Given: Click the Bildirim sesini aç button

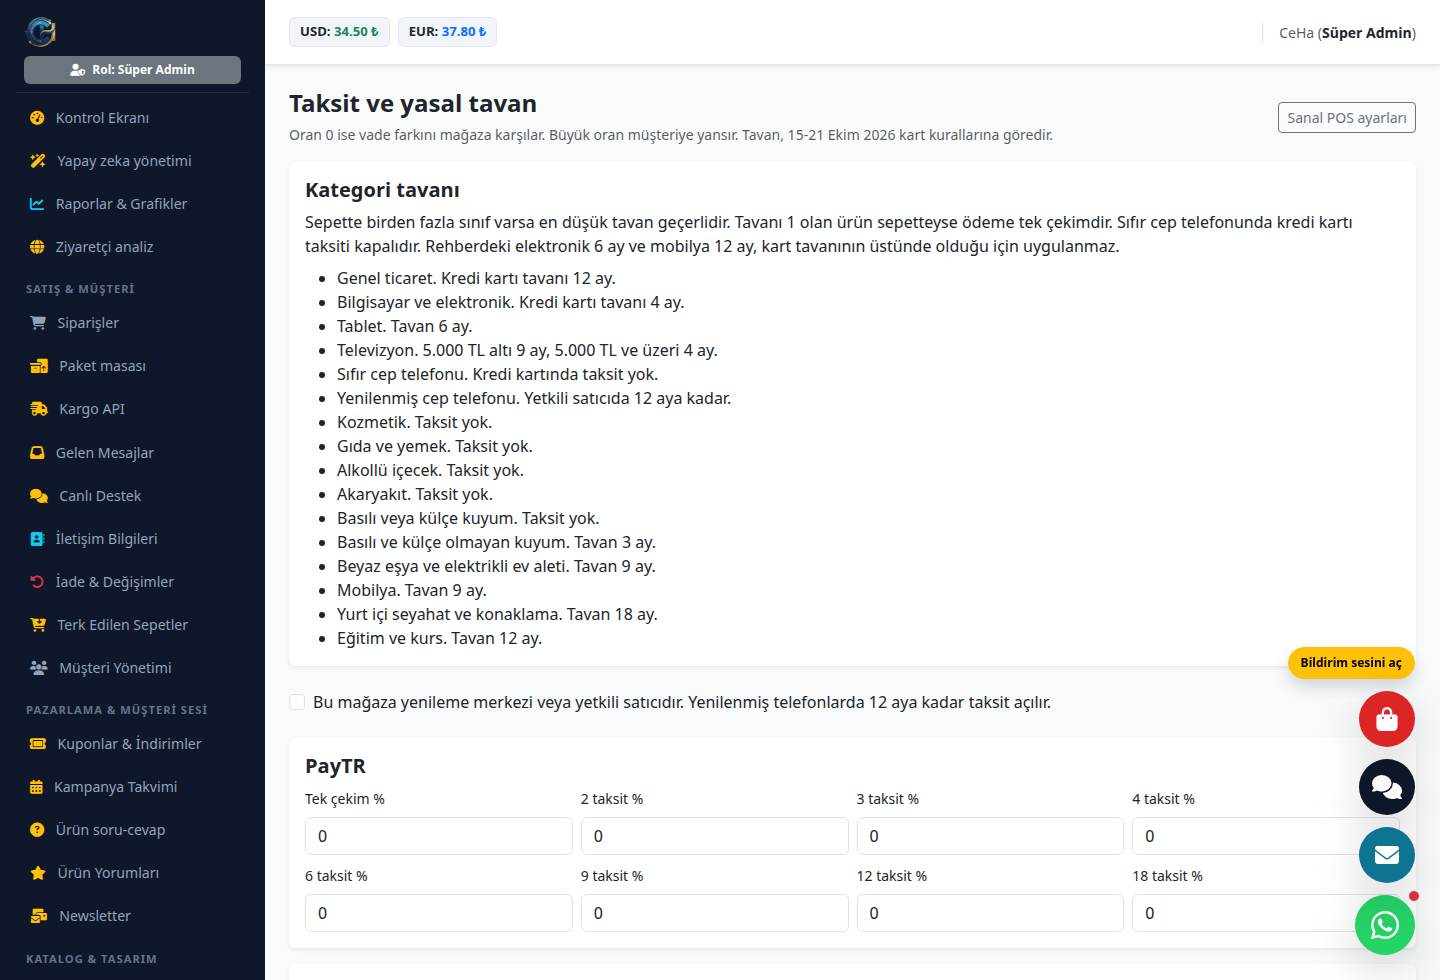Looking at the screenshot, I should (x=1351, y=663).
